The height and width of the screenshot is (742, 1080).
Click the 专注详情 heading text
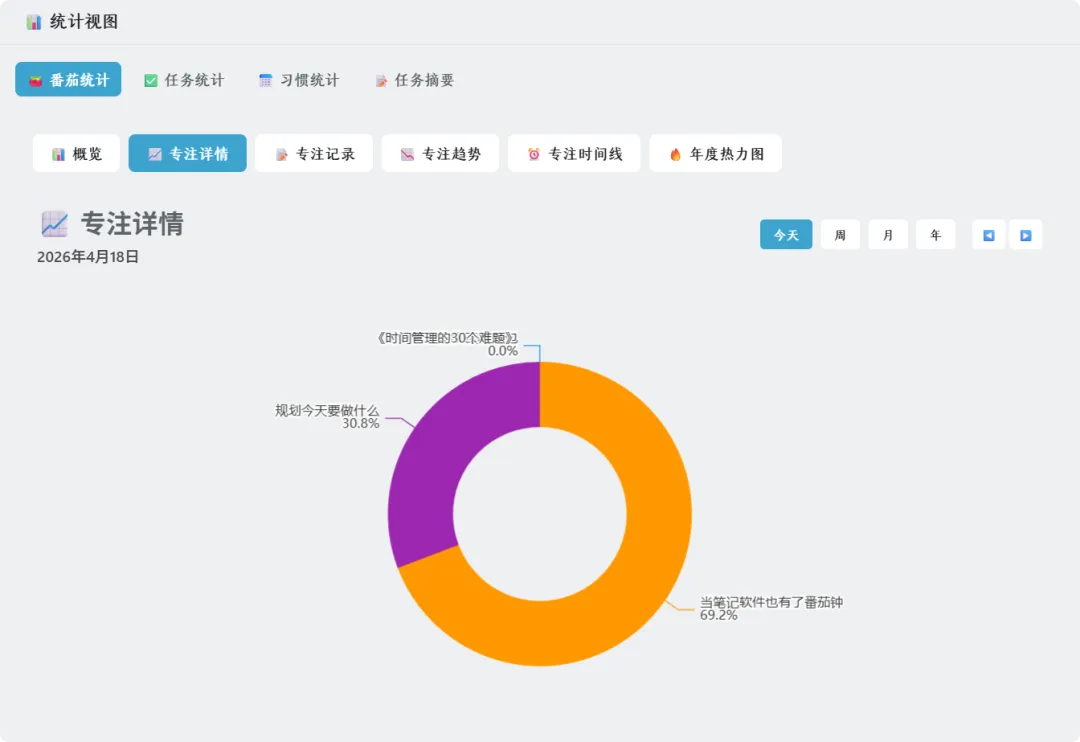[x=132, y=224]
